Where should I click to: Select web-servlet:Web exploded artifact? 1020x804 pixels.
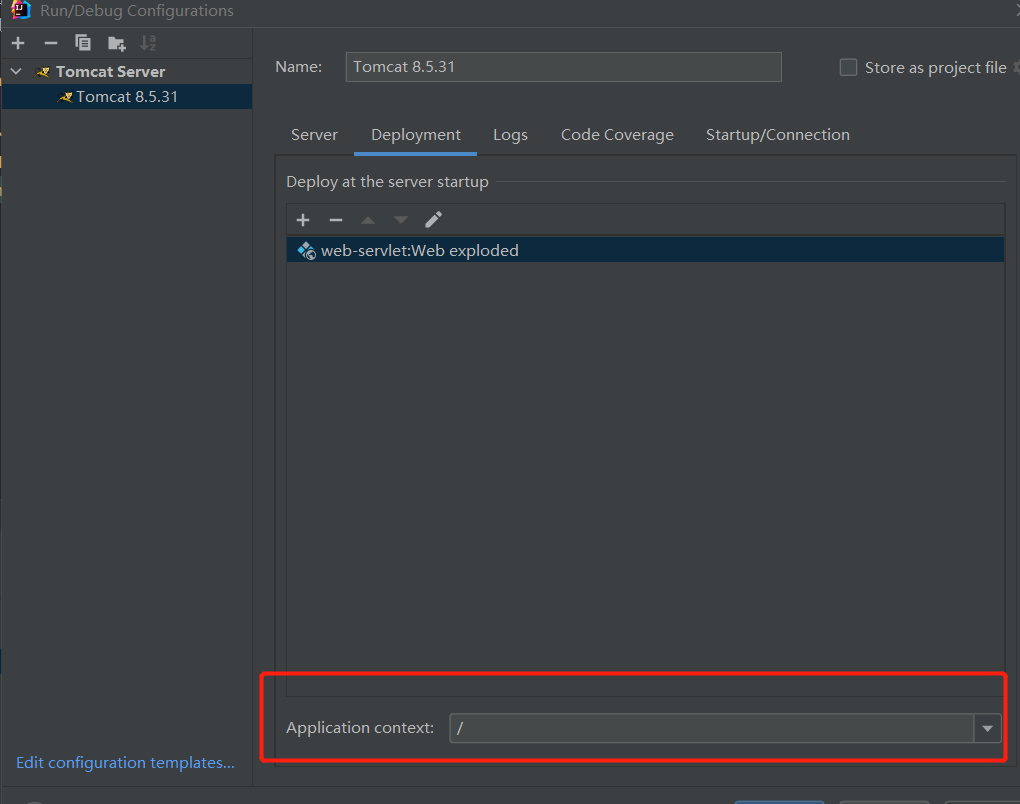point(645,250)
